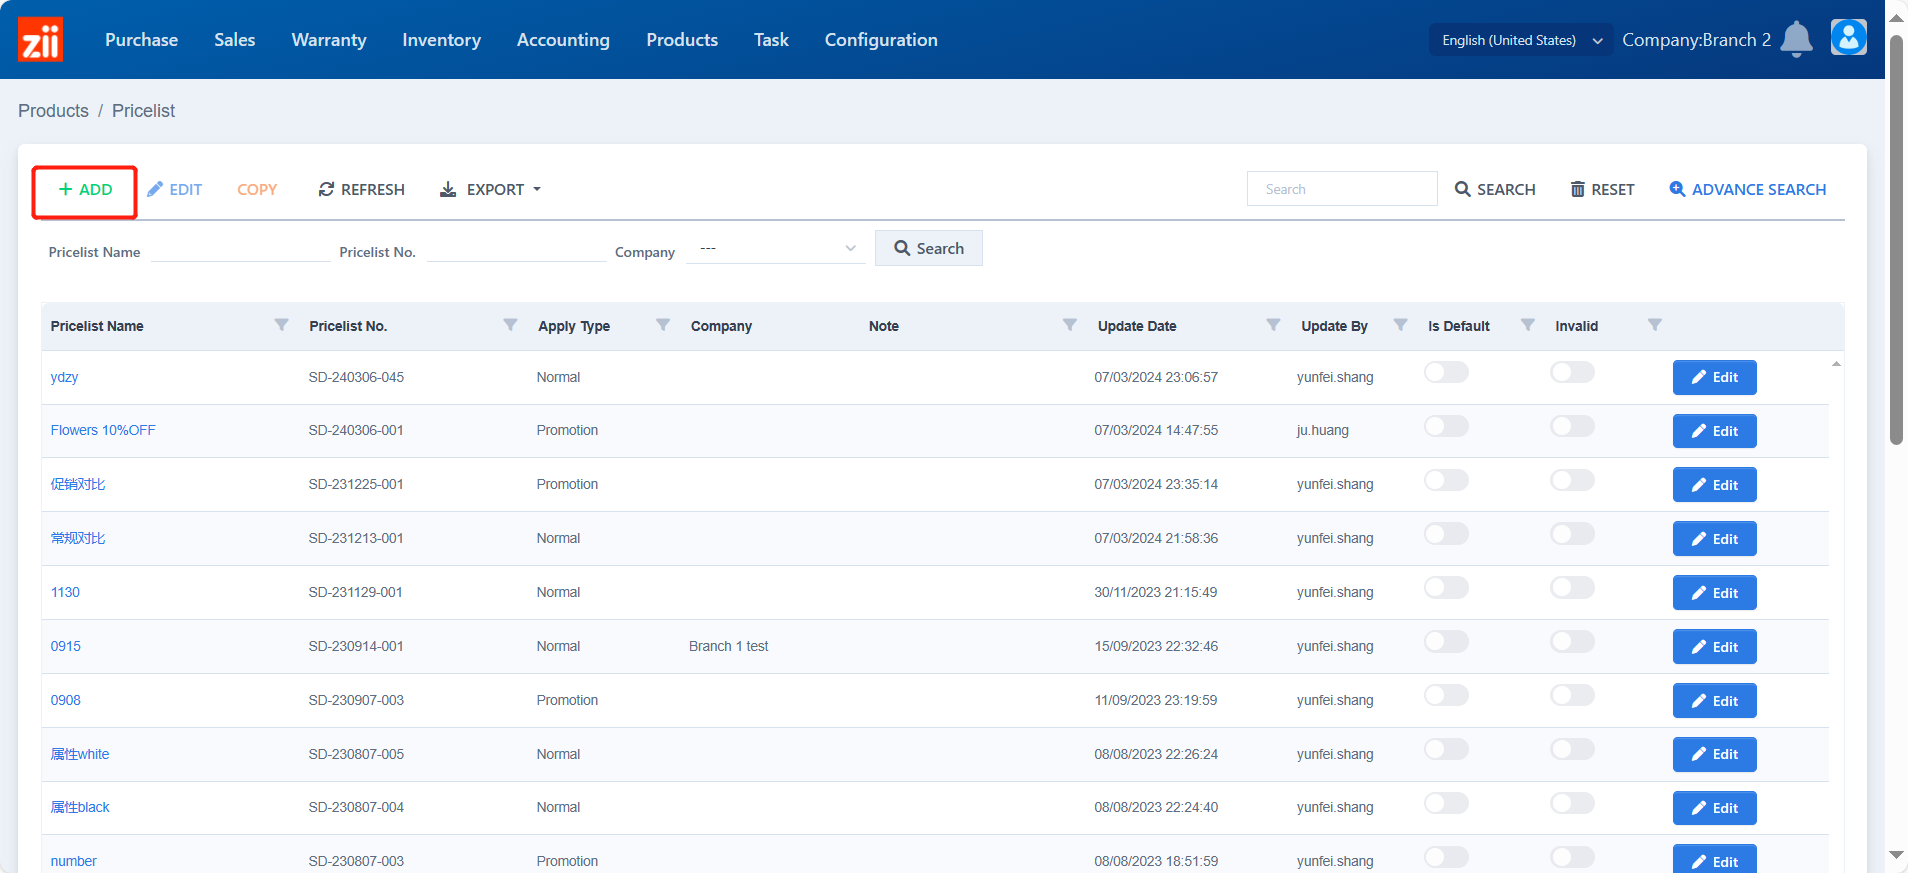
Task: Edit the 1130 pricelist row
Action: click(x=1714, y=593)
